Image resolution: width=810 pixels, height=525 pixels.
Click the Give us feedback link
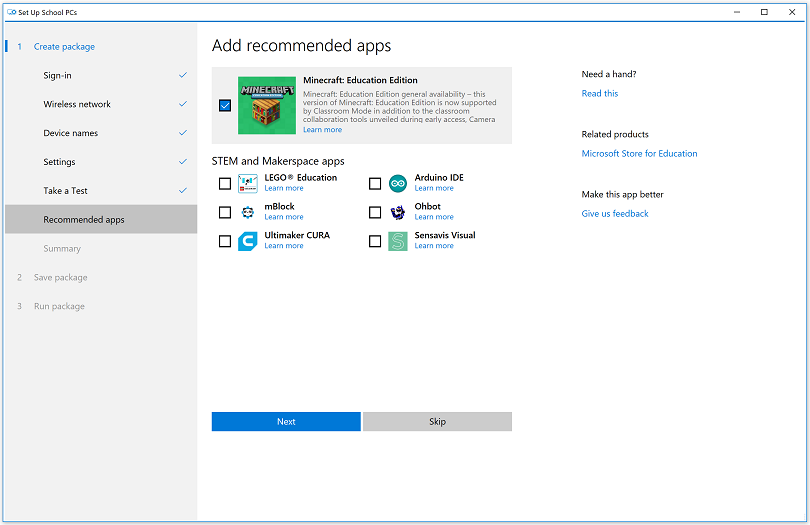[x=615, y=214]
